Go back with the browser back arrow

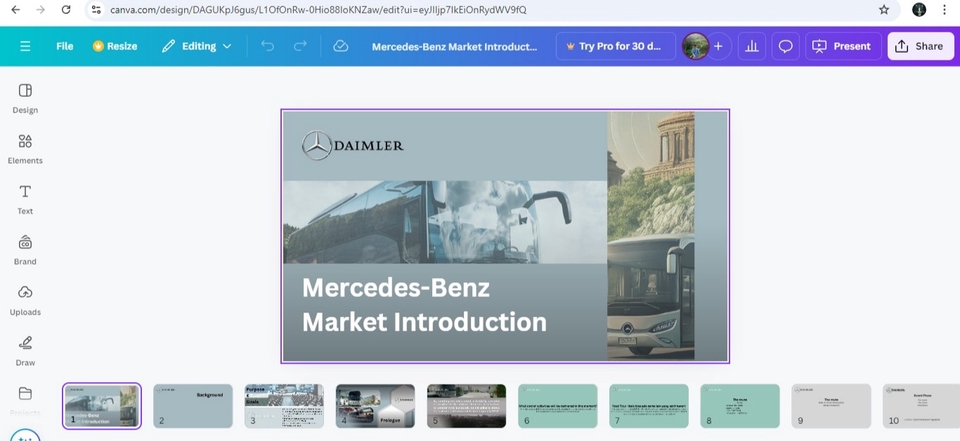(x=16, y=10)
